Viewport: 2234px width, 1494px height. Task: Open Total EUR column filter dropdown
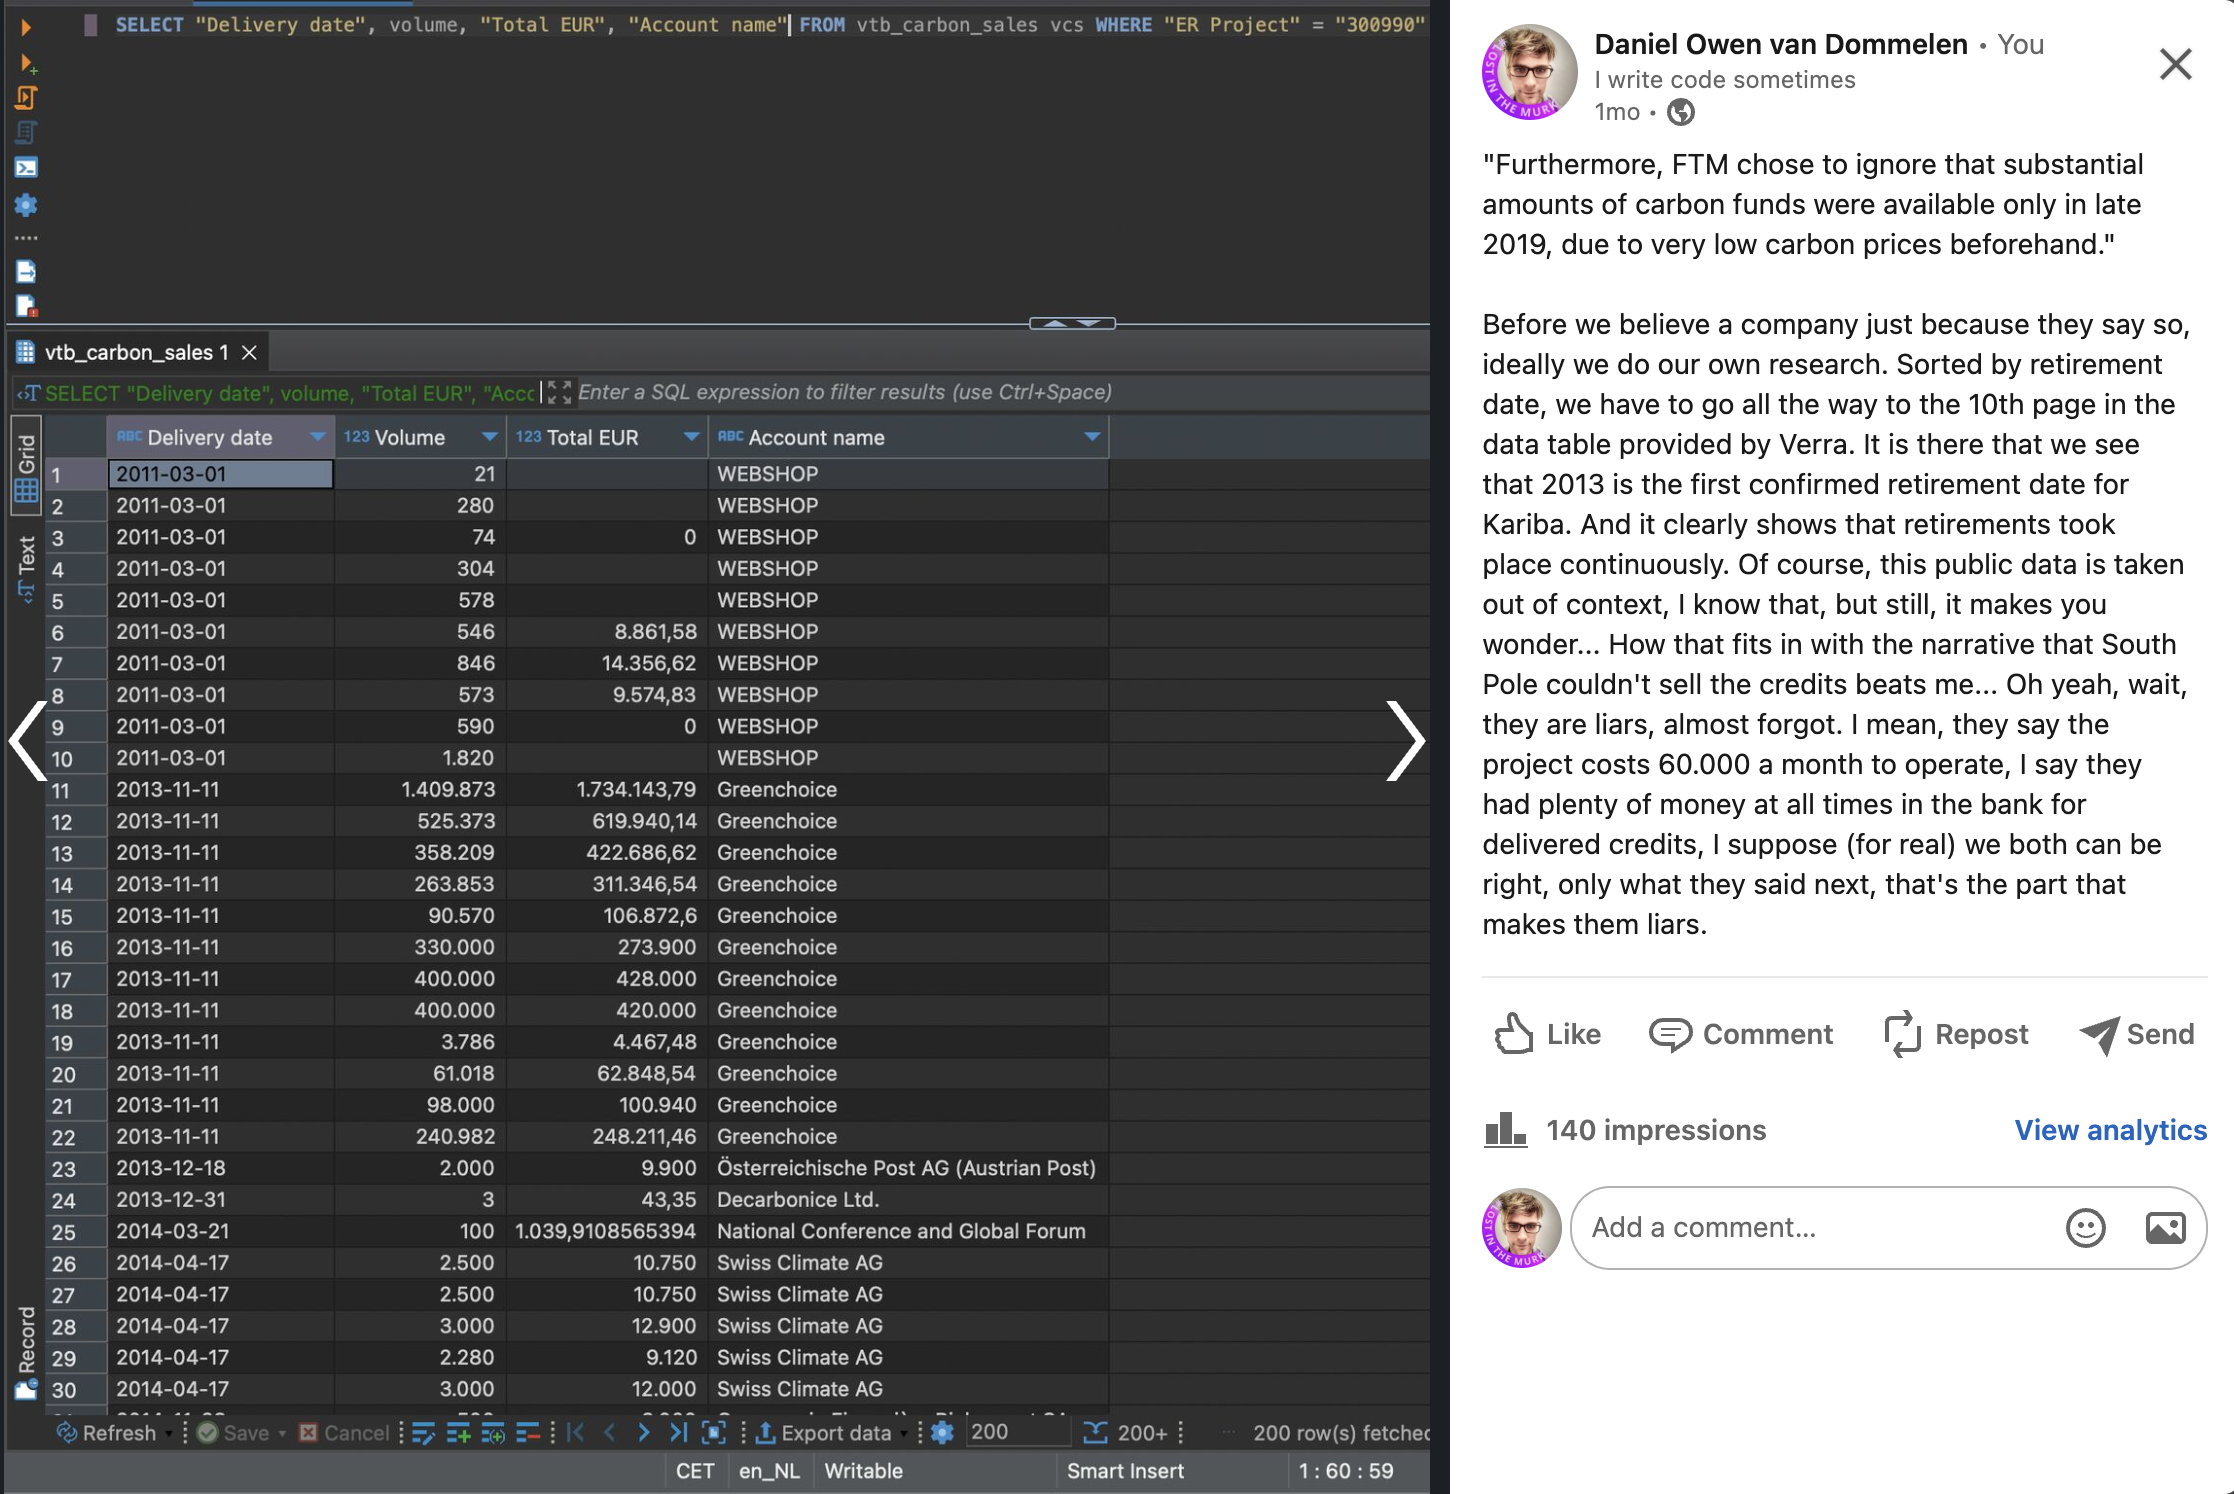[692, 437]
